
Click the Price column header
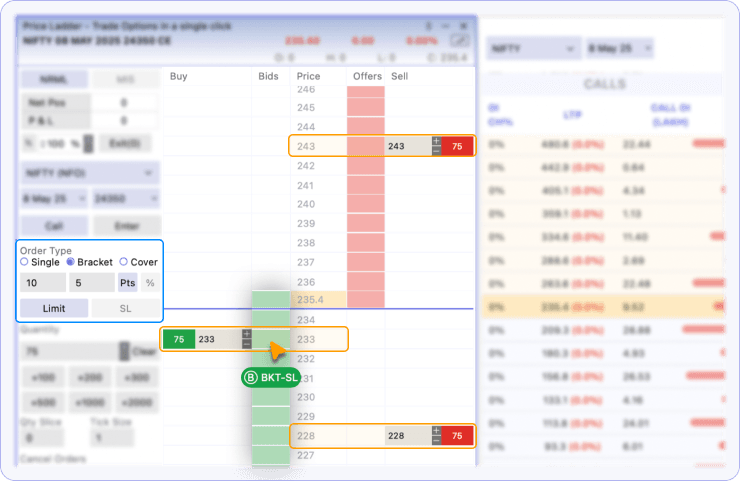point(308,76)
